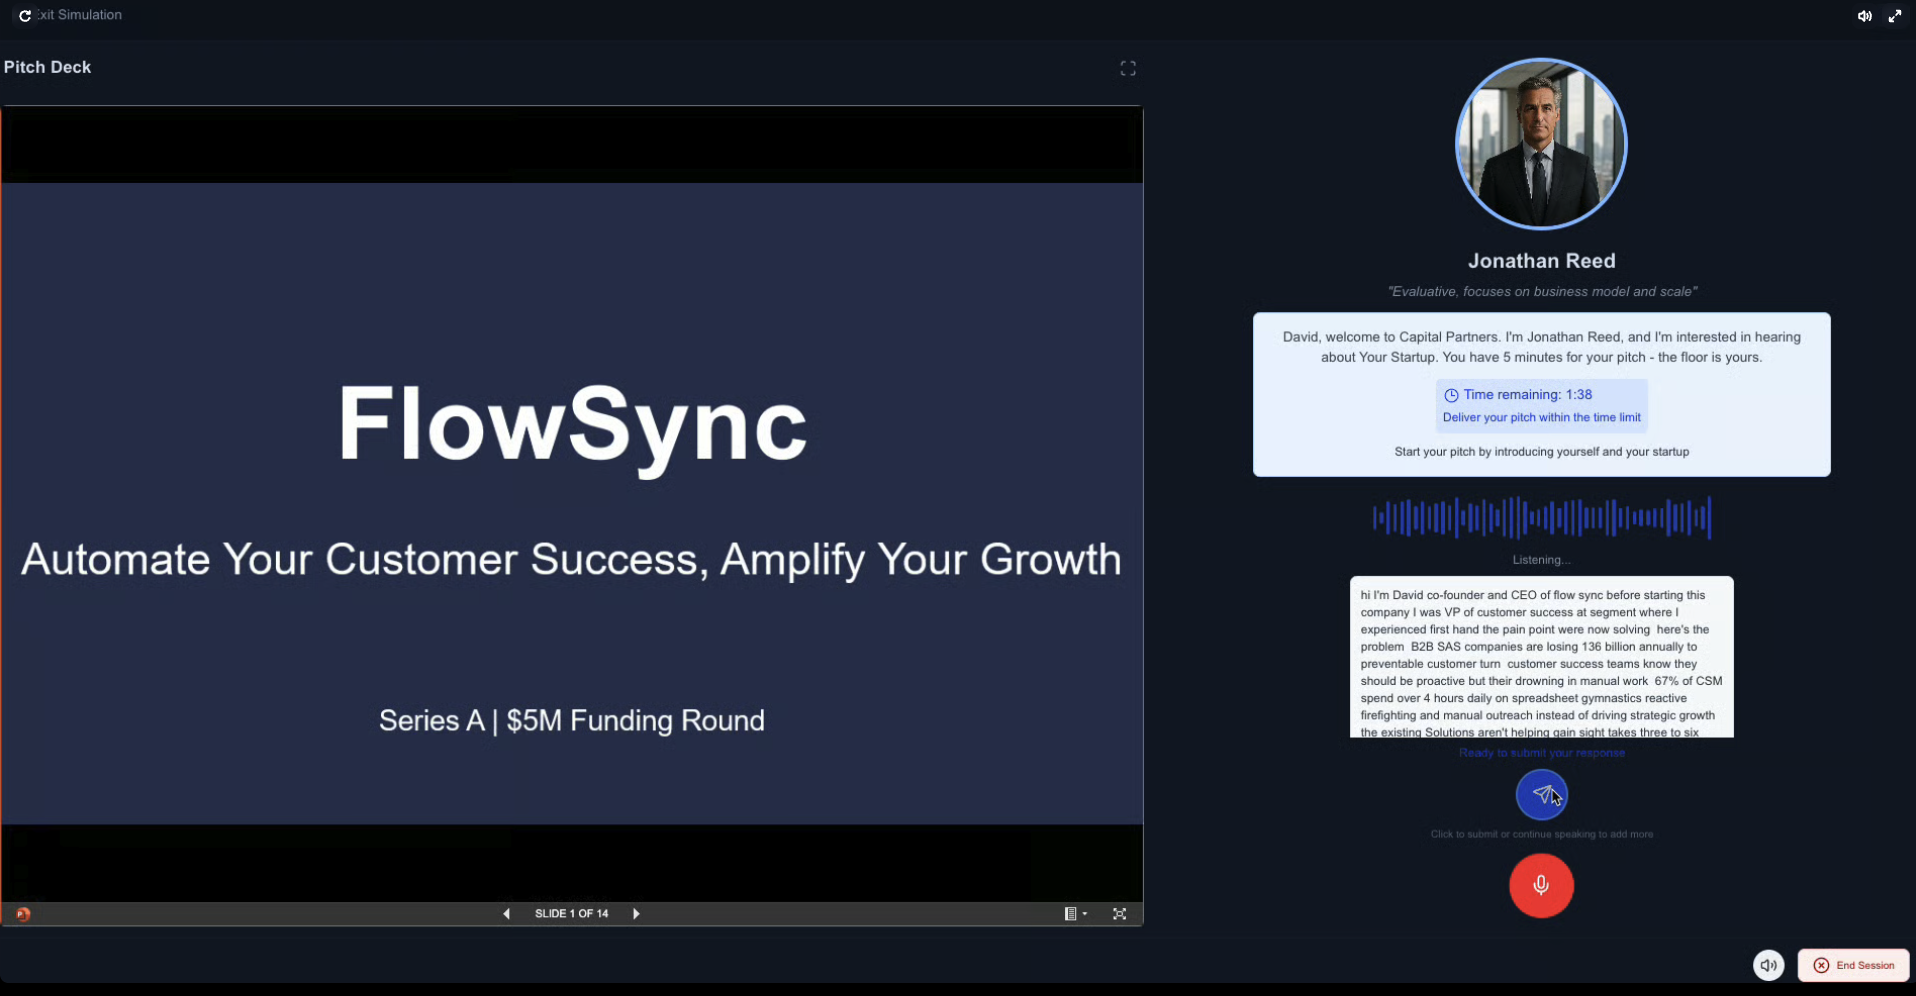Click the paper plane submit response button

tap(1541, 795)
